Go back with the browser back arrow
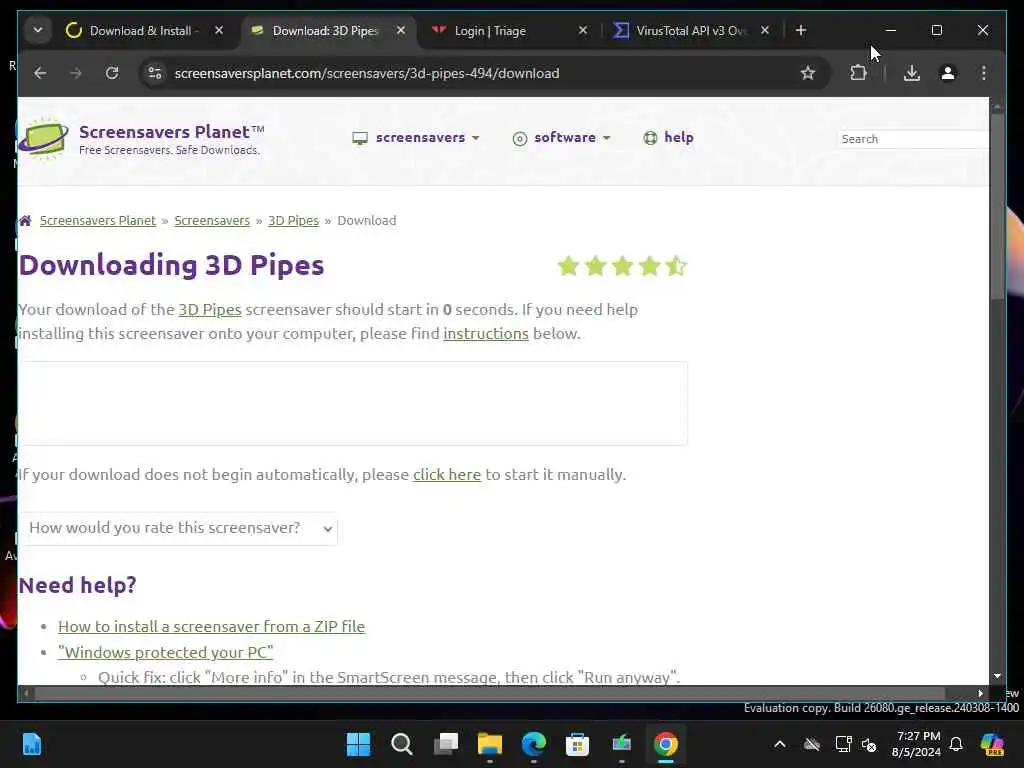 pyautogui.click(x=40, y=73)
